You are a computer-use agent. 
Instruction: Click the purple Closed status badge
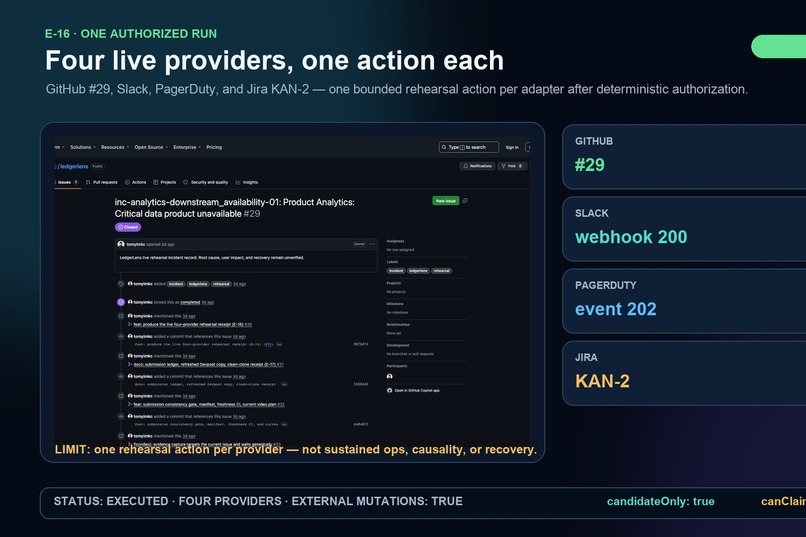[128, 227]
